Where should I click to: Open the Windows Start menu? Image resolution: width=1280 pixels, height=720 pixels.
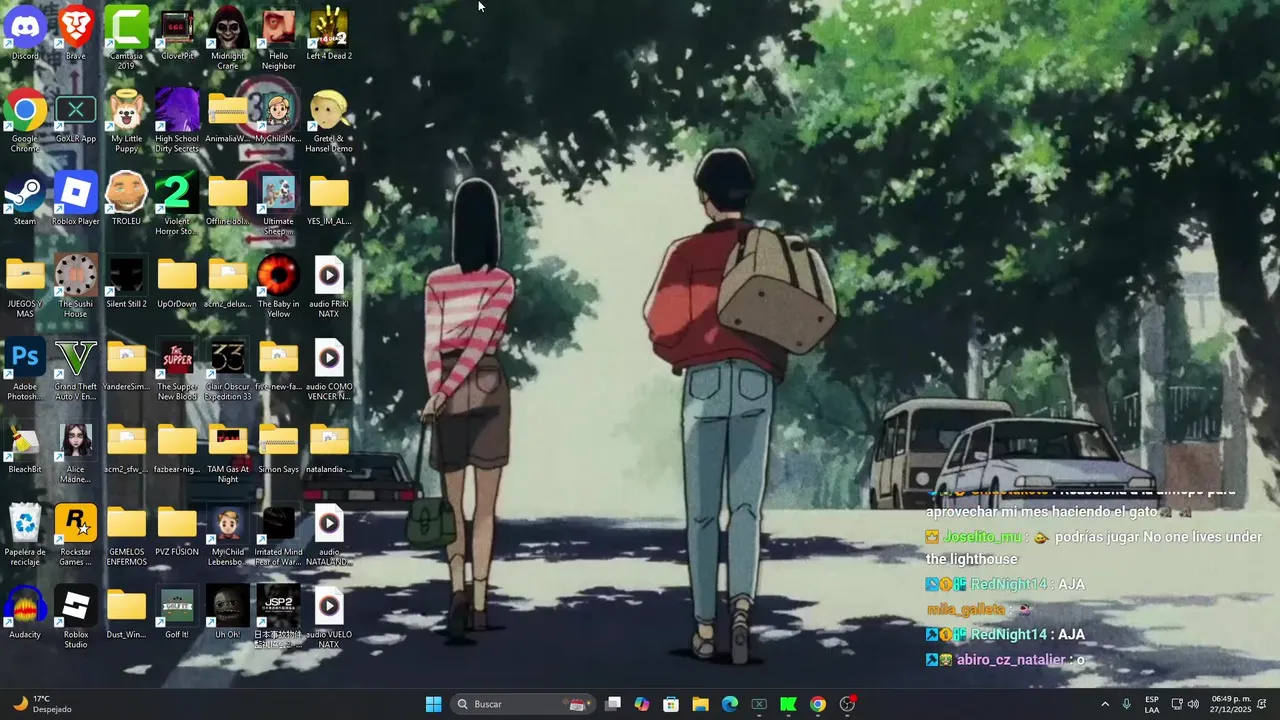pyautogui.click(x=433, y=704)
